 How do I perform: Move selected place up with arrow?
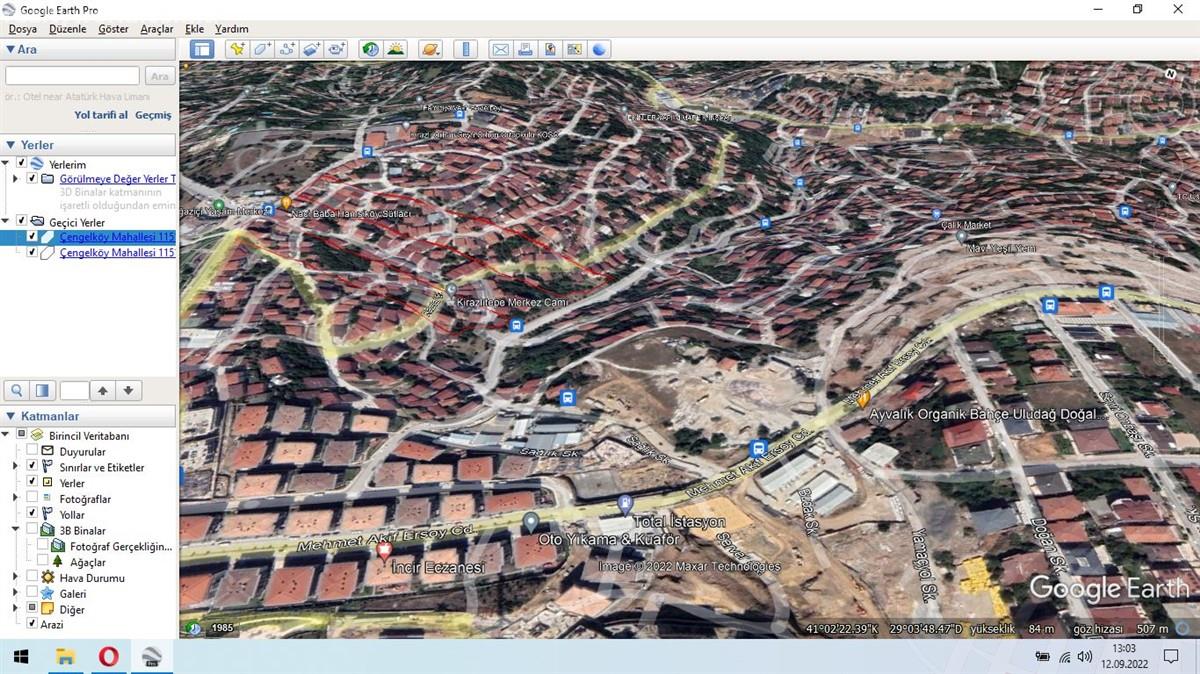click(x=103, y=390)
